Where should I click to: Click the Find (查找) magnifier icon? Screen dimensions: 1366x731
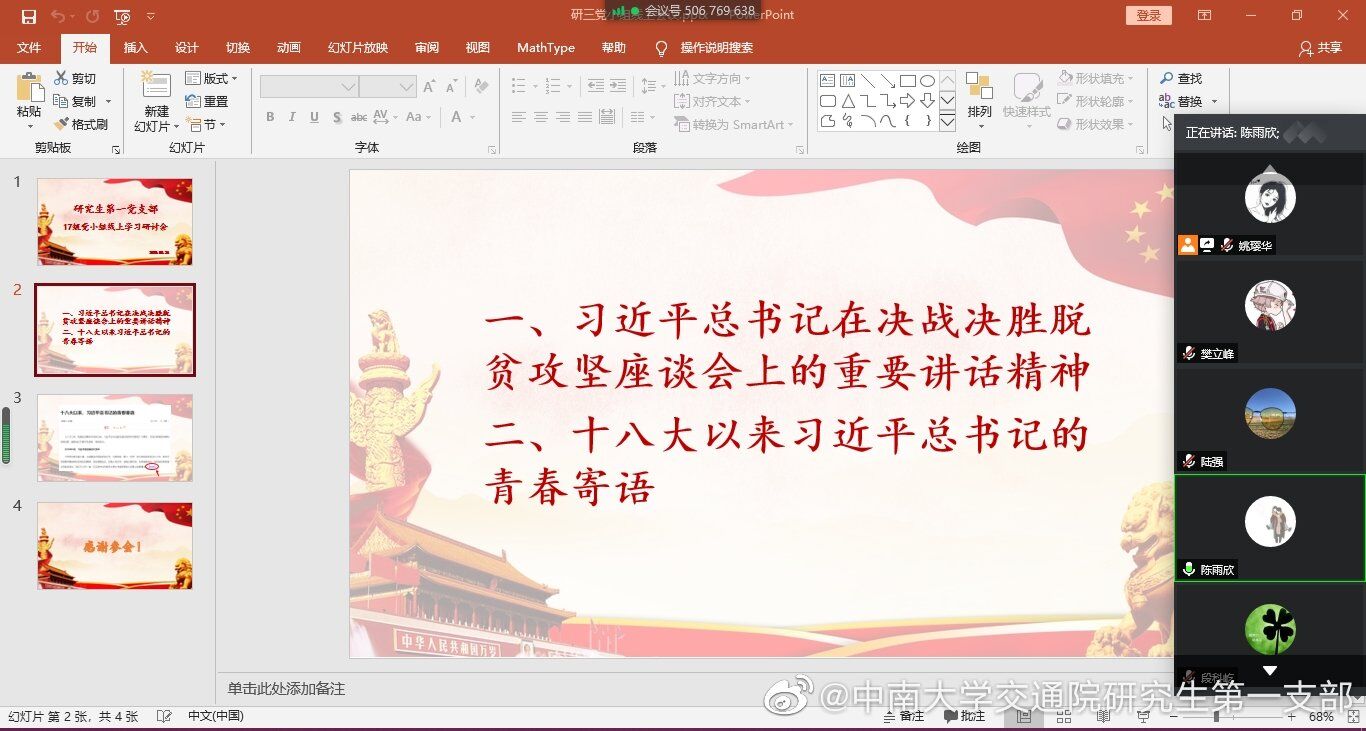click(1167, 78)
